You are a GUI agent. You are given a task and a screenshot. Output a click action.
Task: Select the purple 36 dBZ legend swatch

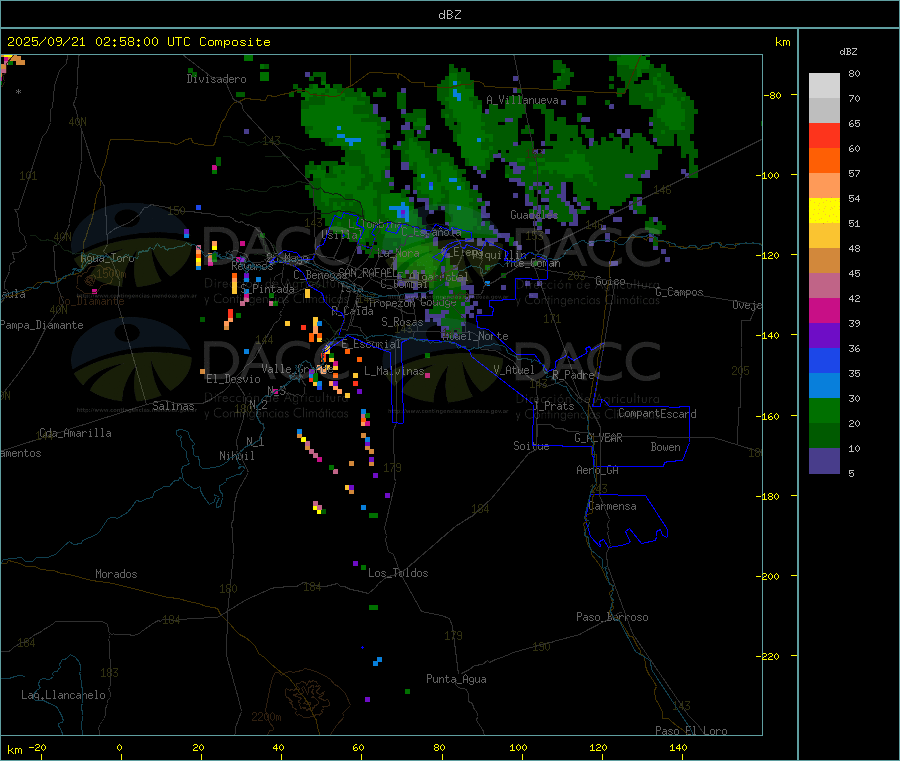point(824,336)
